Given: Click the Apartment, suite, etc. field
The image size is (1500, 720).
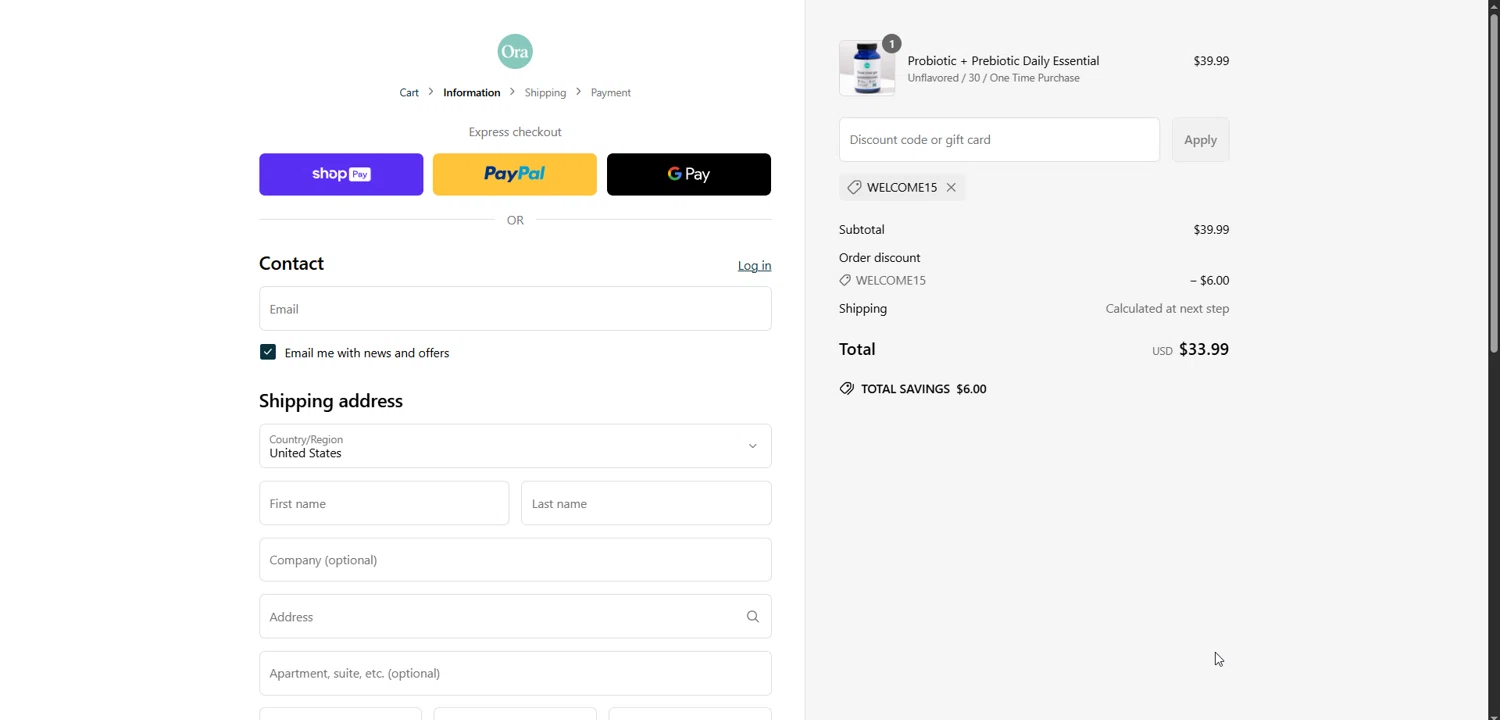Looking at the screenshot, I should pyautogui.click(x=515, y=673).
